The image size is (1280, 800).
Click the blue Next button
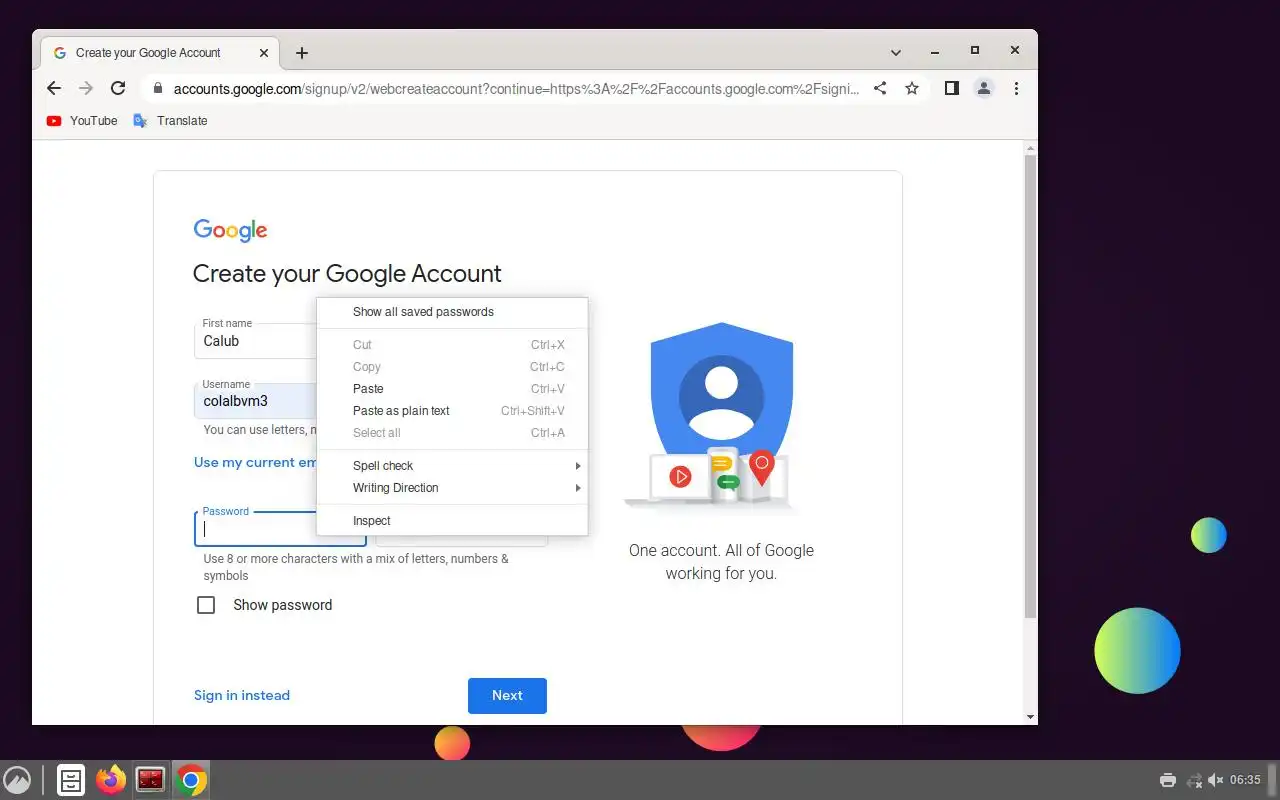click(507, 696)
